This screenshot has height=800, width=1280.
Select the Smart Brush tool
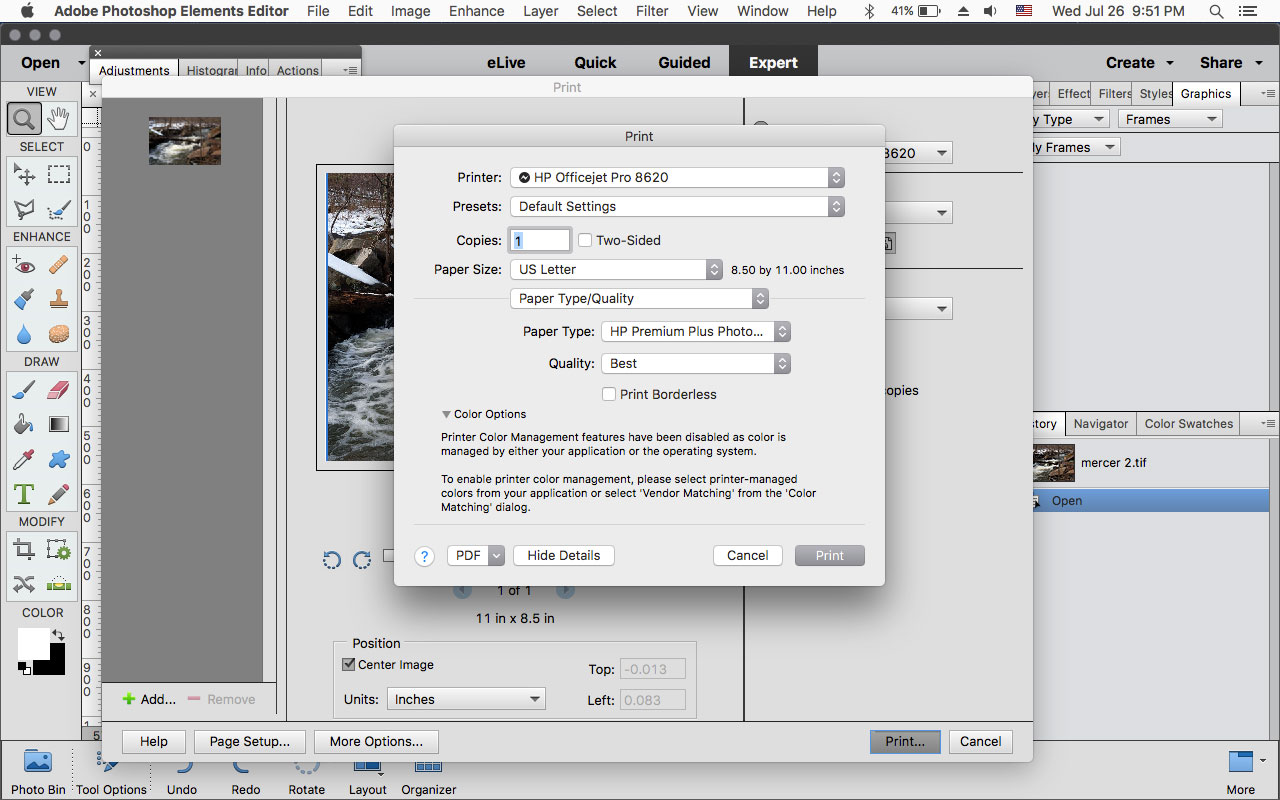(24, 299)
